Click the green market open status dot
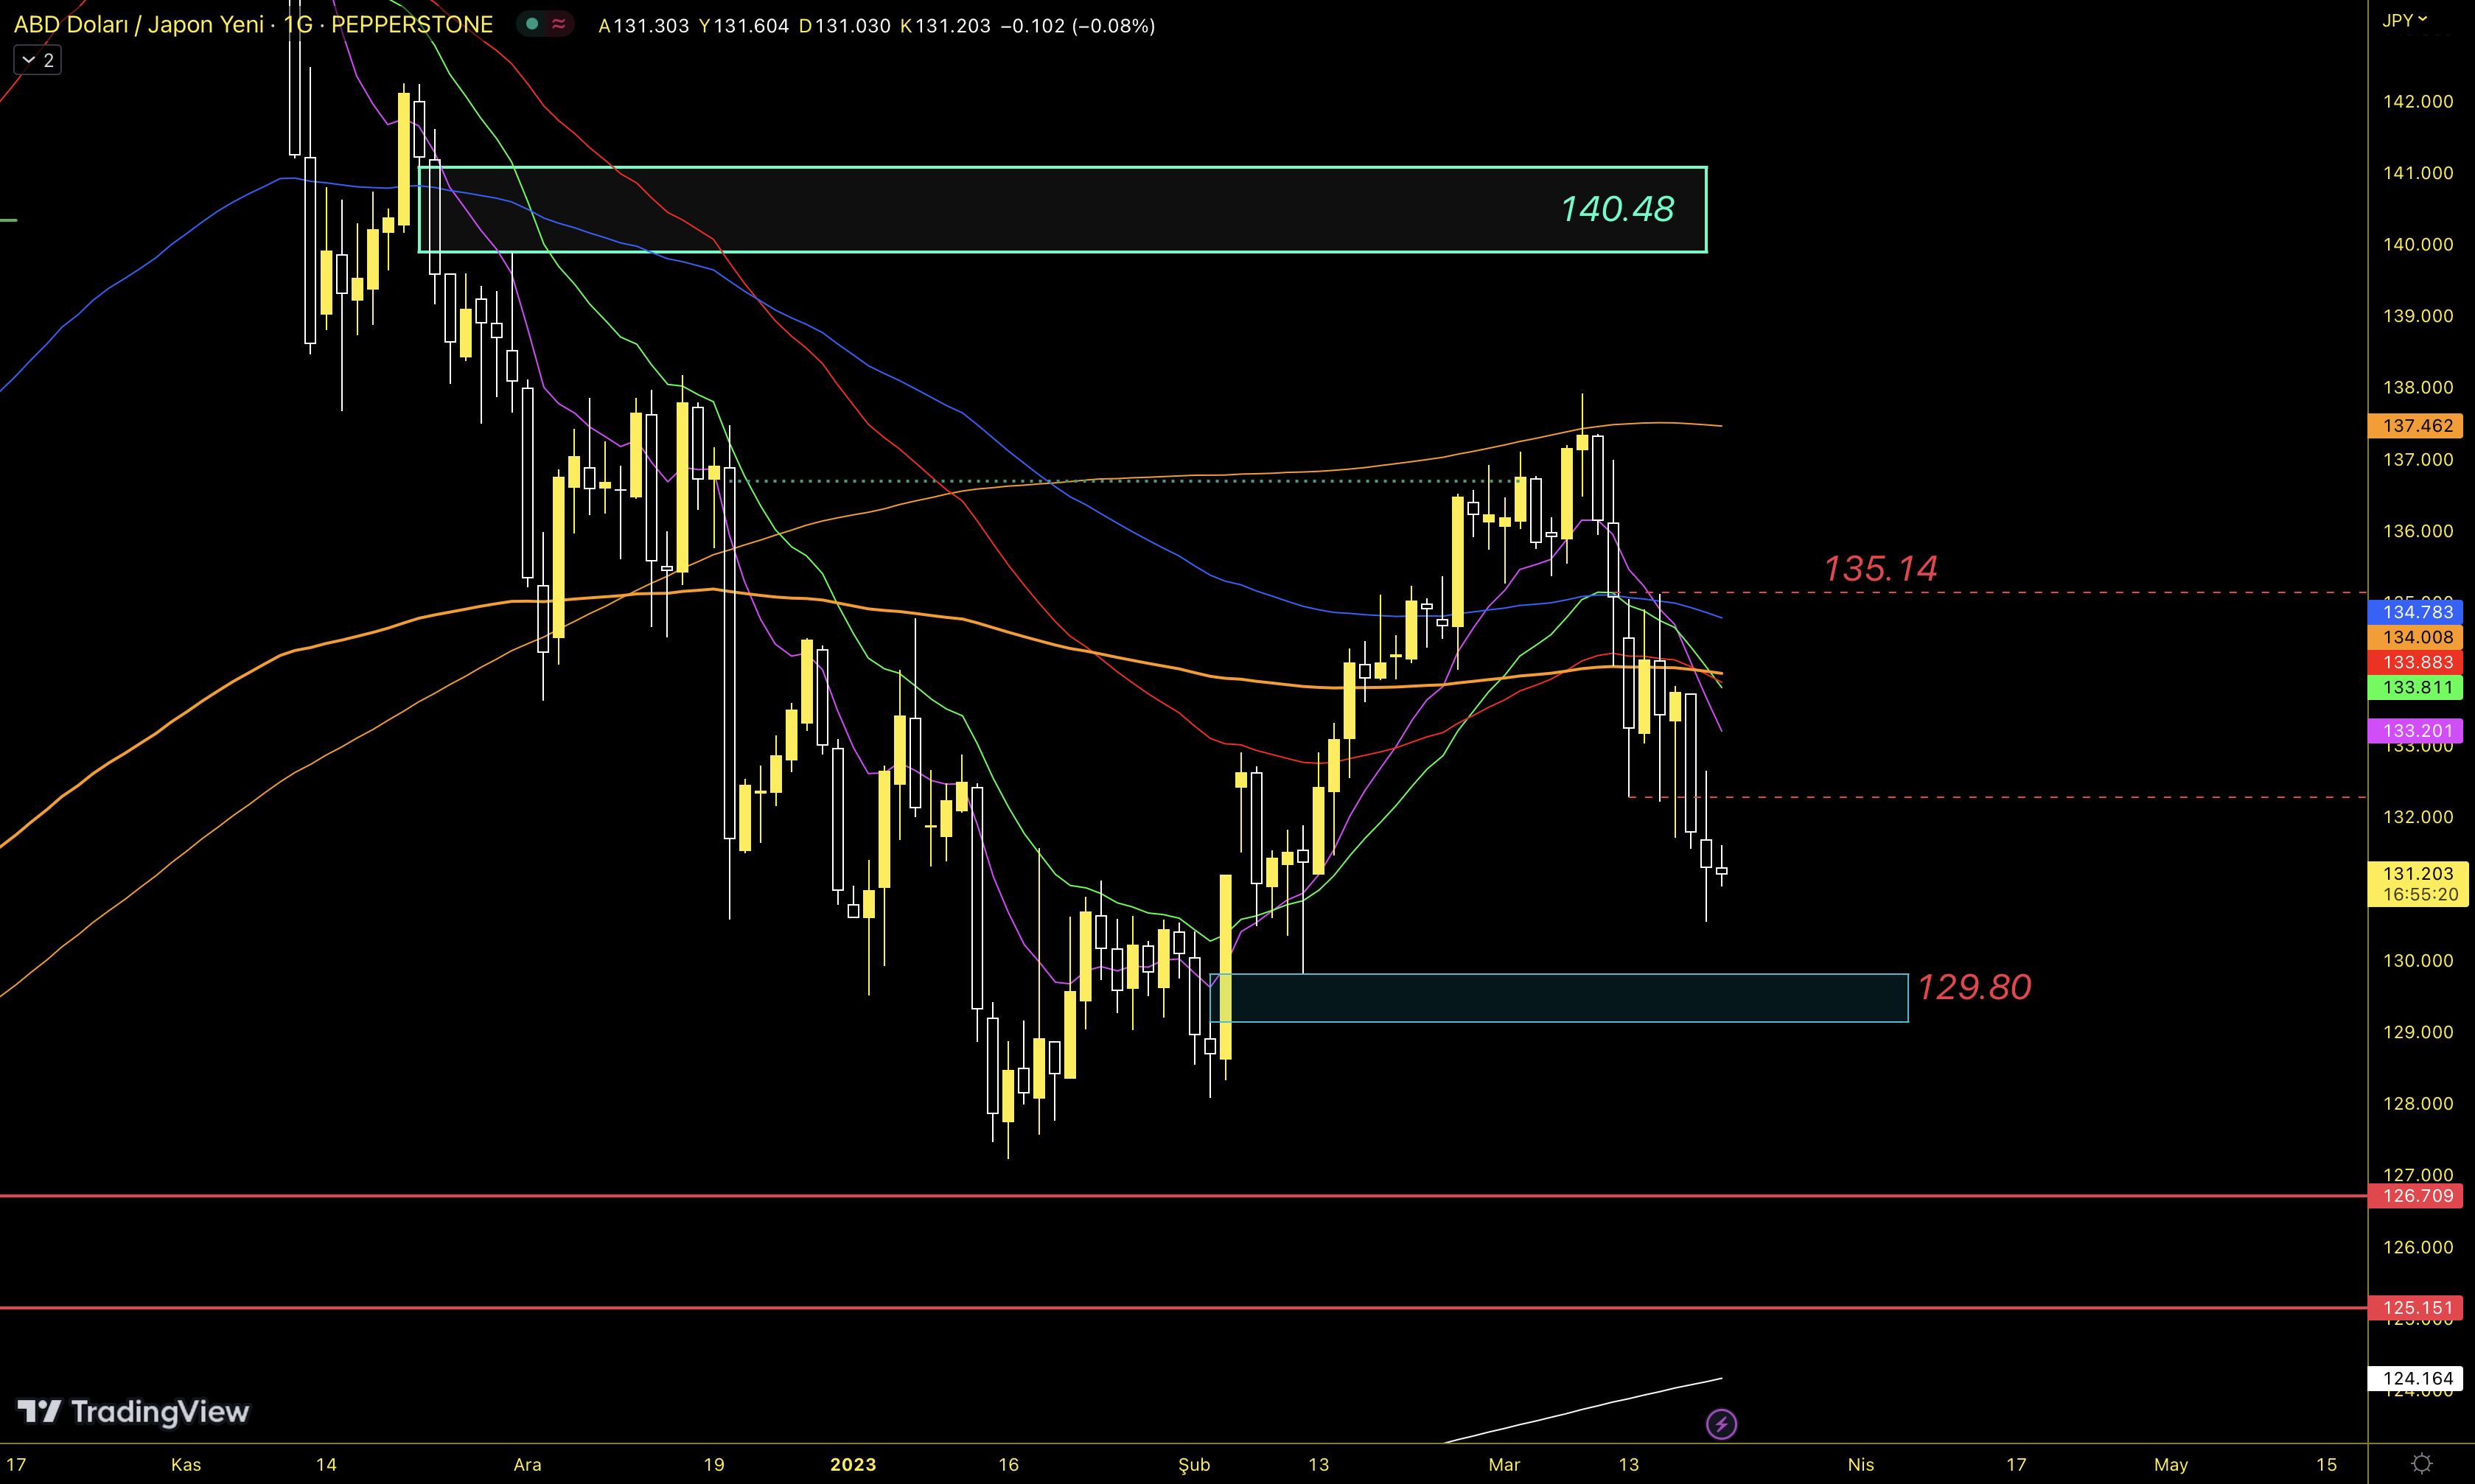The width and height of the screenshot is (2475, 1484). [532, 24]
